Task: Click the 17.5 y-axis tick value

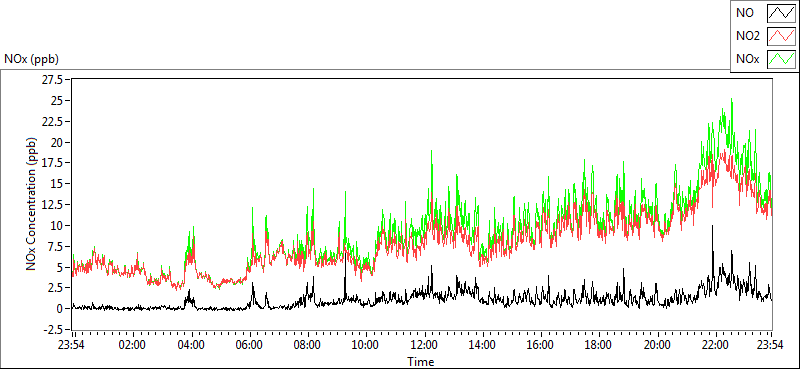Action: click(53, 163)
